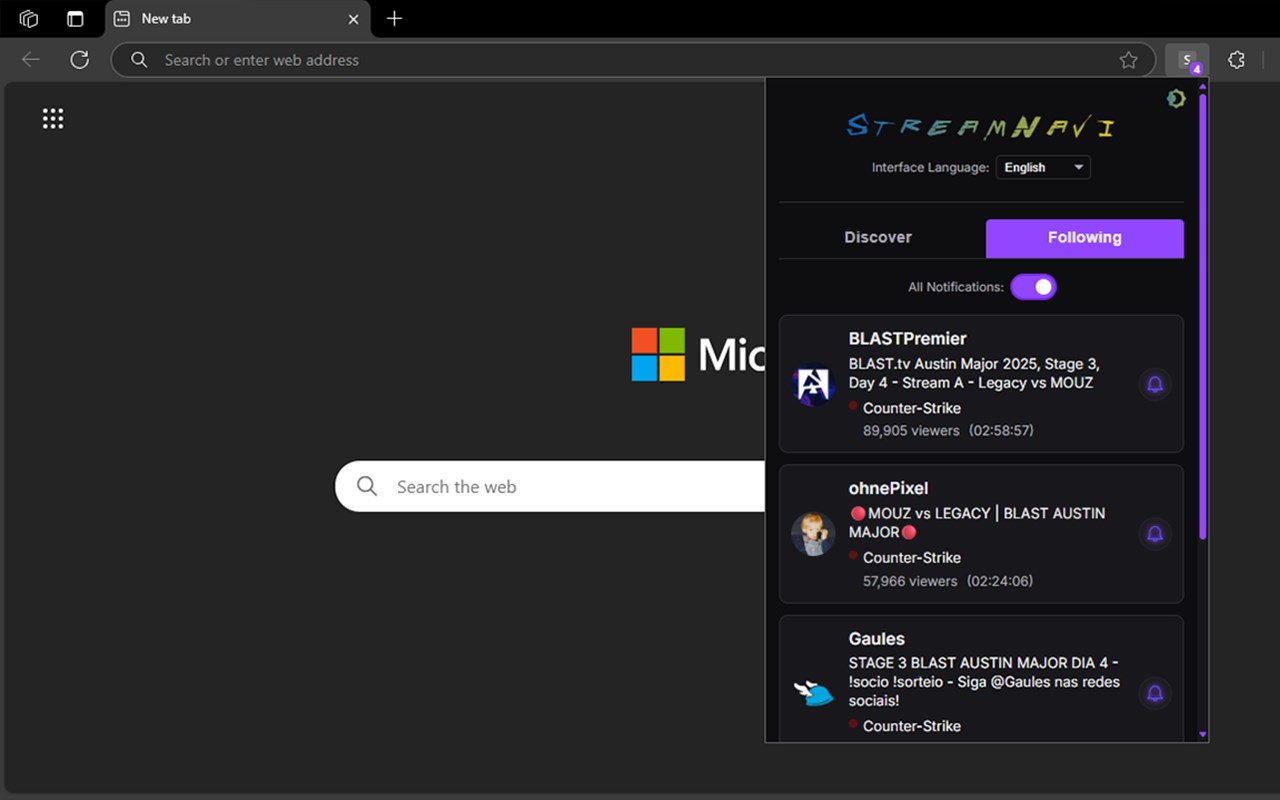
Task: Click the BLASTPremier channel avatar
Action: [813, 384]
